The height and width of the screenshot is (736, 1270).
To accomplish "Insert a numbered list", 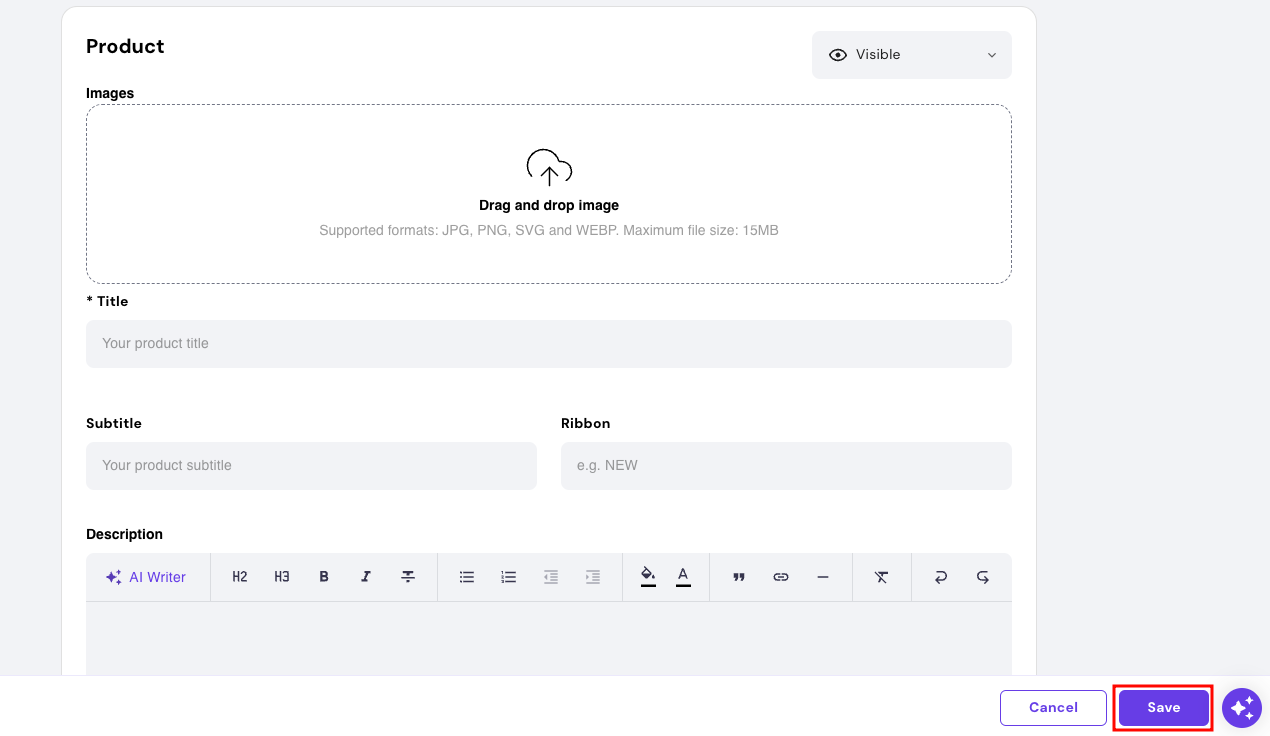I will point(508,577).
